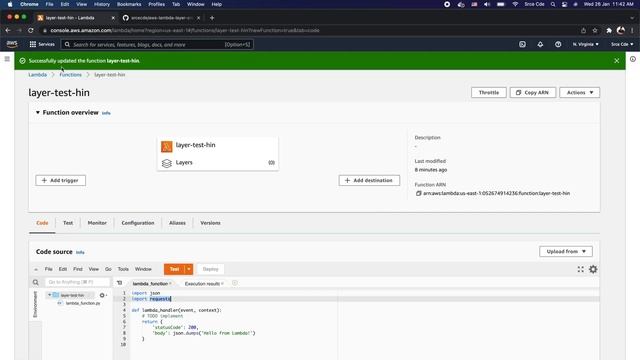The image size is (640, 360).
Task: Open the Functions breadcrumb link
Action: [x=71, y=75]
